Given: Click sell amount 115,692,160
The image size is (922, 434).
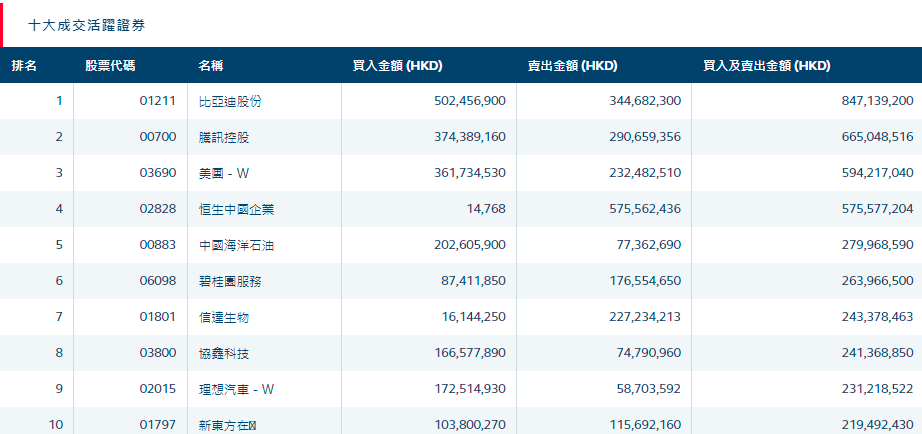Looking at the screenshot, I should (x=645, y=424).
